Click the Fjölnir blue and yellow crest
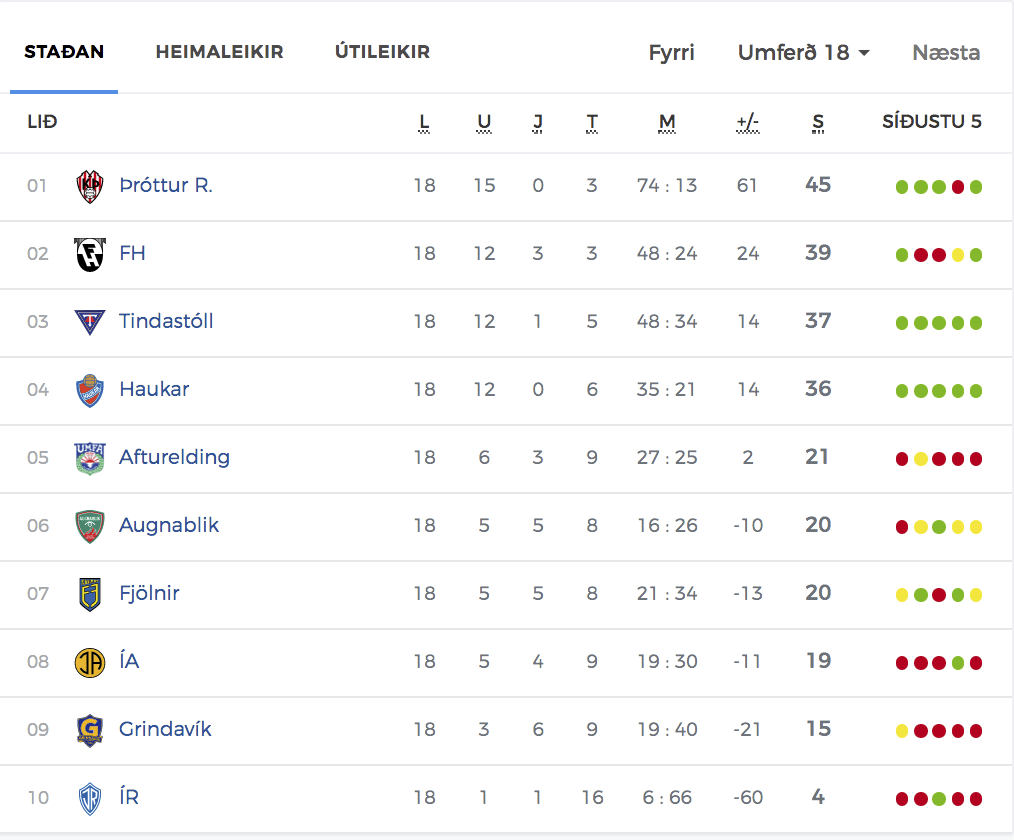Screen dimensions: 1014x840 click(90, 594)
